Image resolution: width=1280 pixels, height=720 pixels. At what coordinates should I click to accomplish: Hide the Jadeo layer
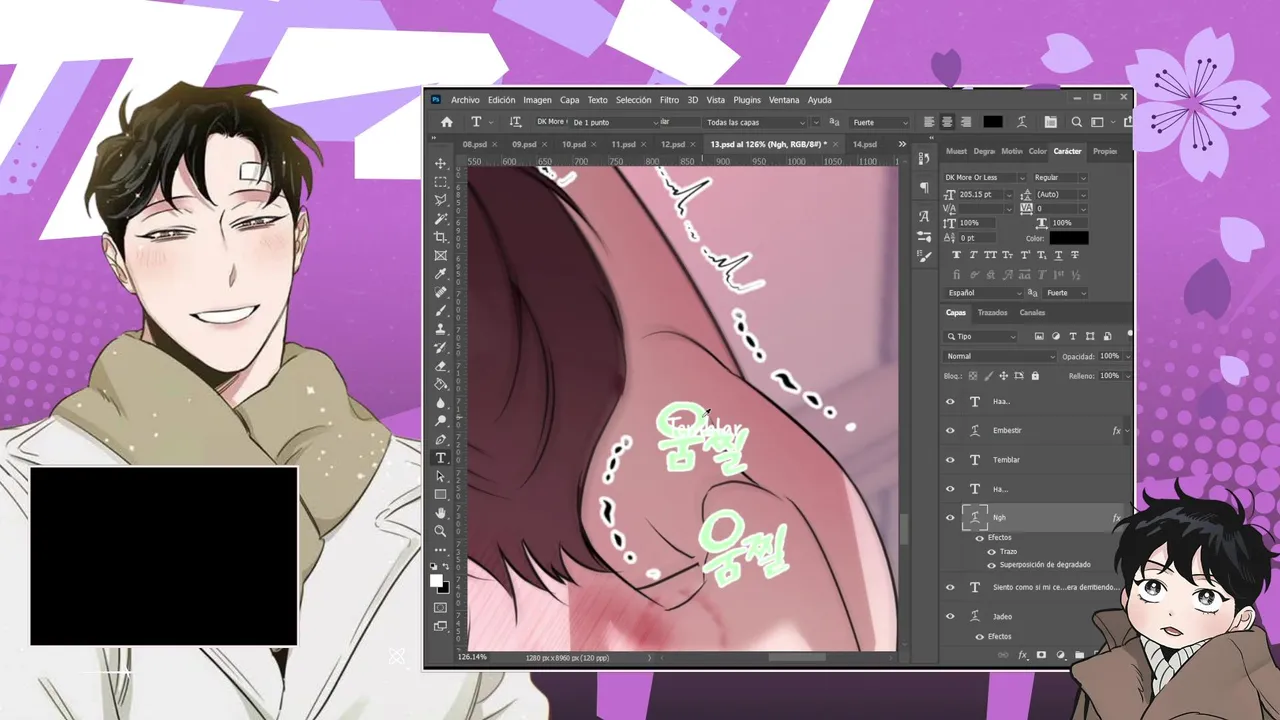tap(950, 616)
